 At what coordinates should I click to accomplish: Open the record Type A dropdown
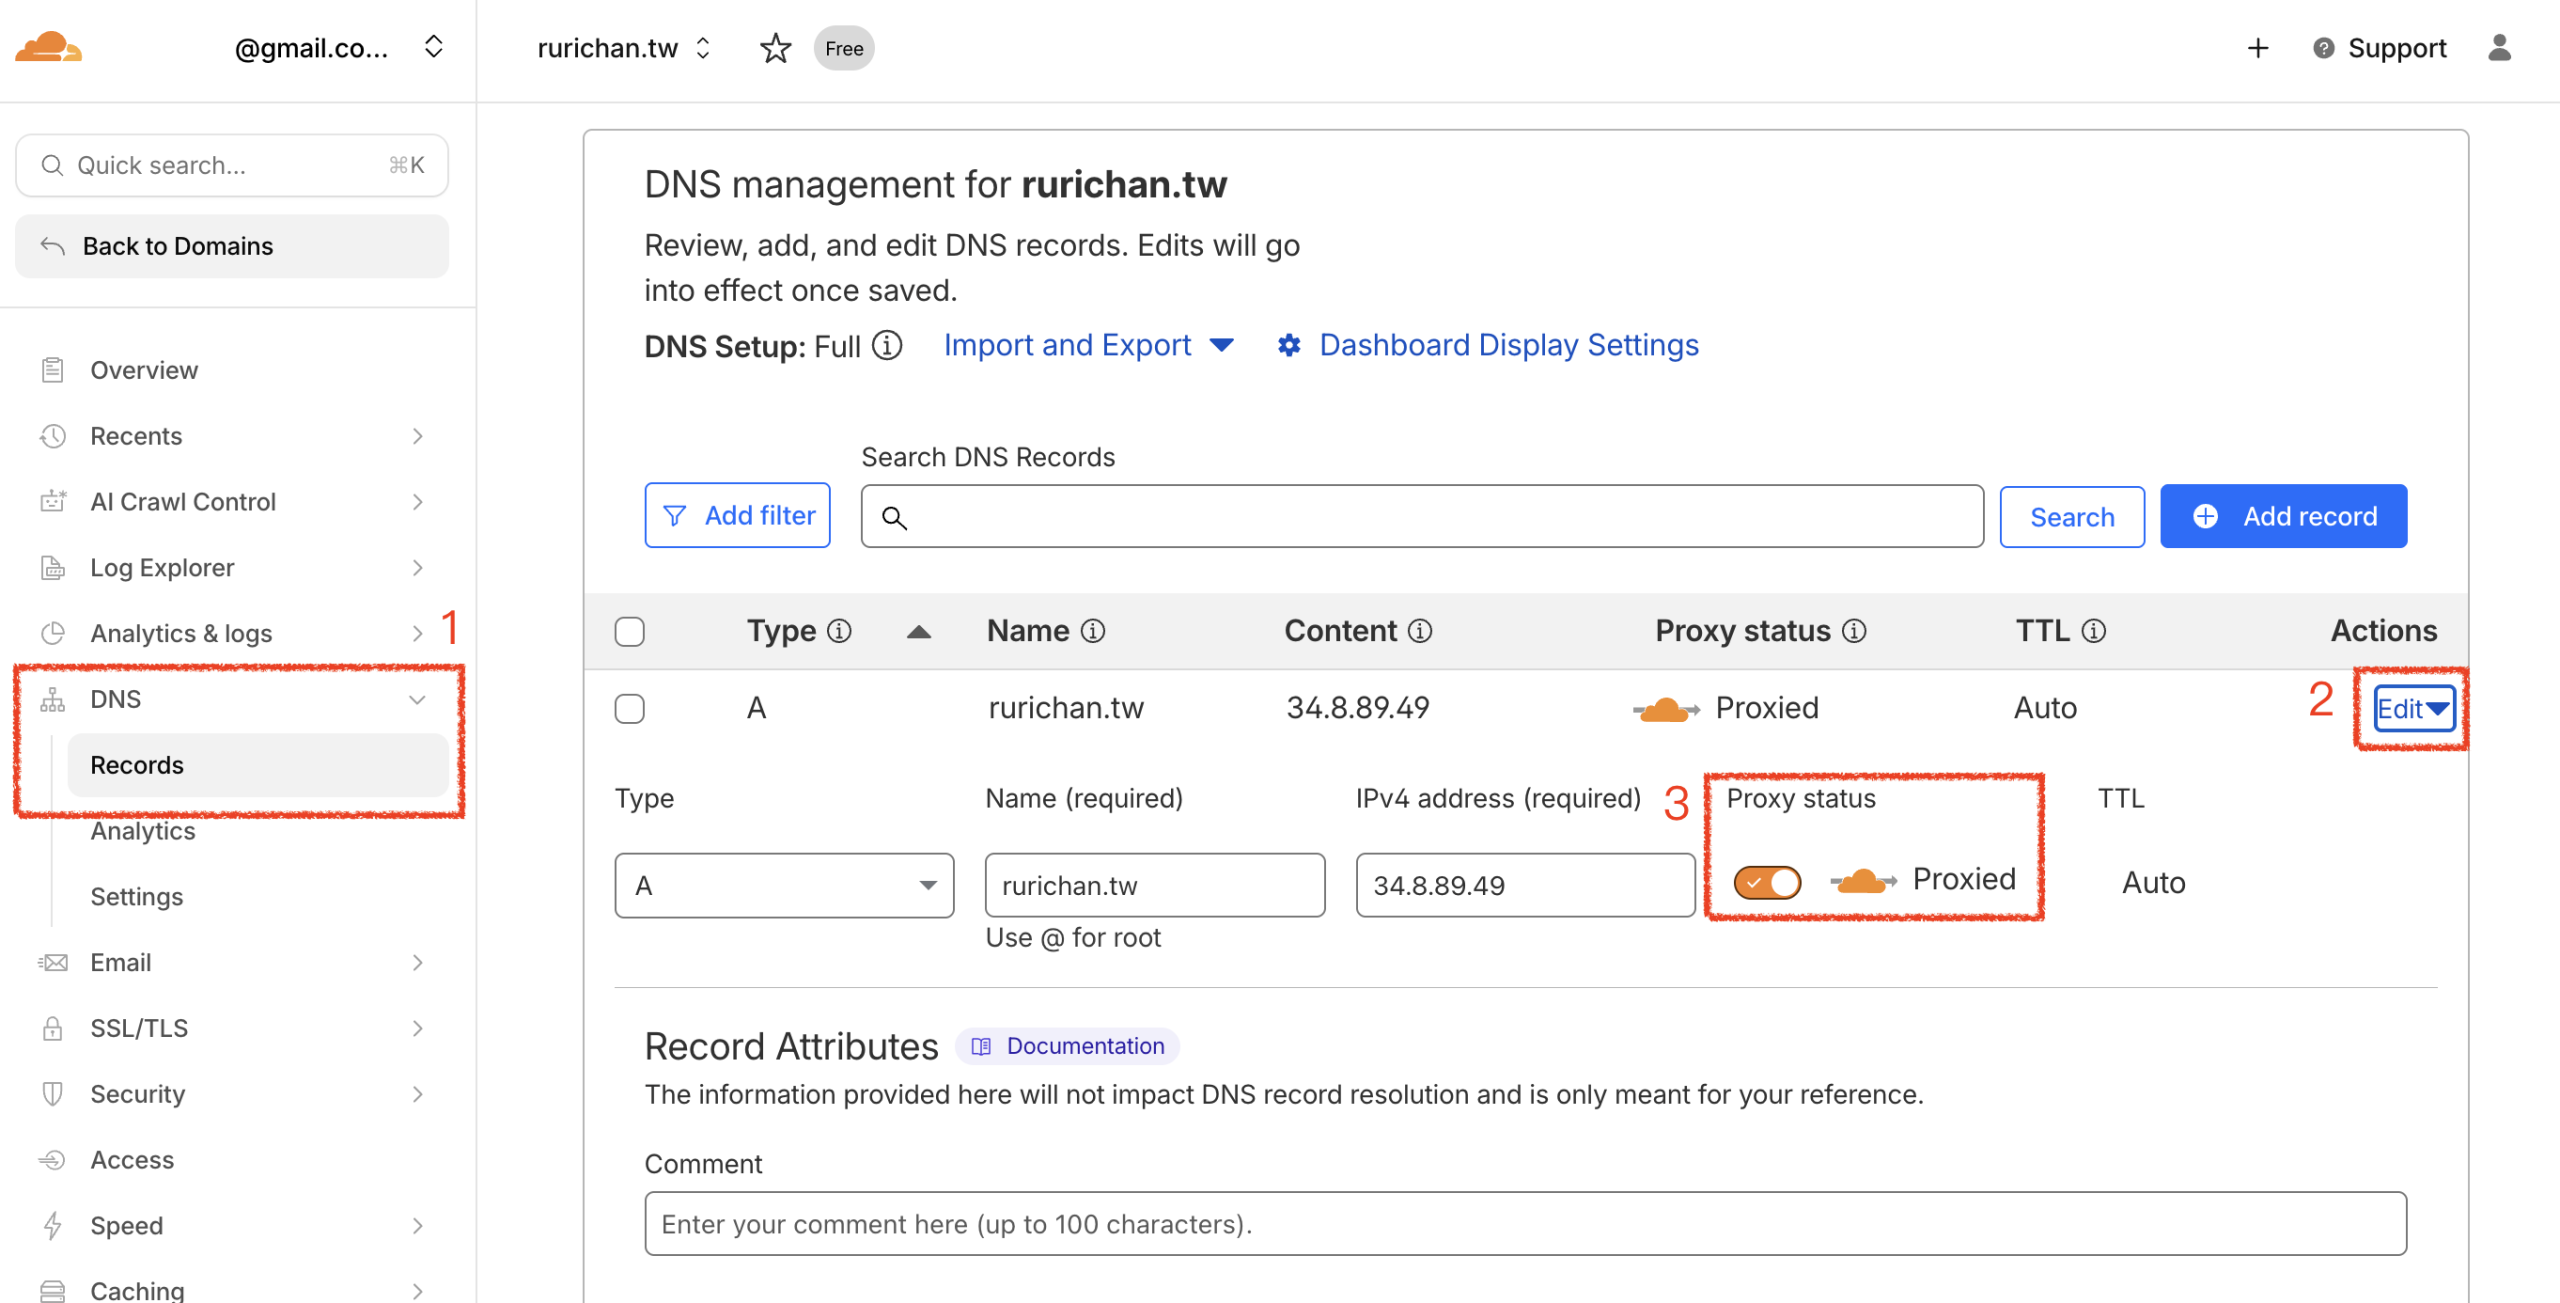[x=784, y=885]
